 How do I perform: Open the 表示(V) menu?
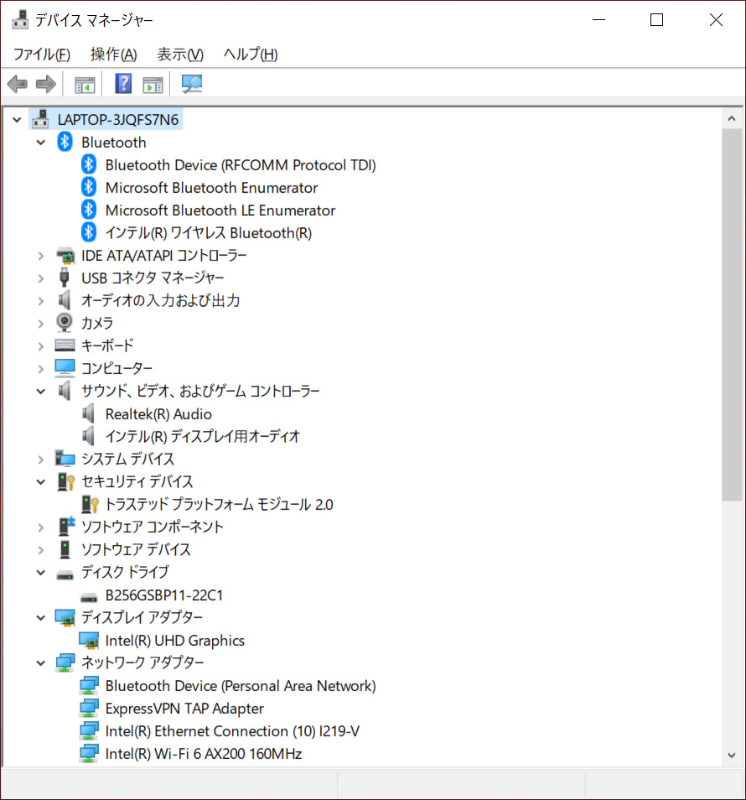180,54
